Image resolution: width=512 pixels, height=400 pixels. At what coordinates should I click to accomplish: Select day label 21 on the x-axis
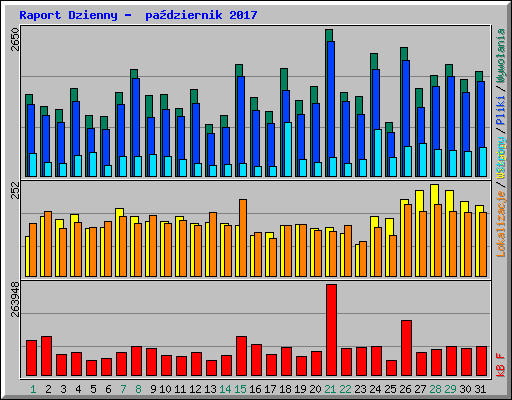coord(330,389)
